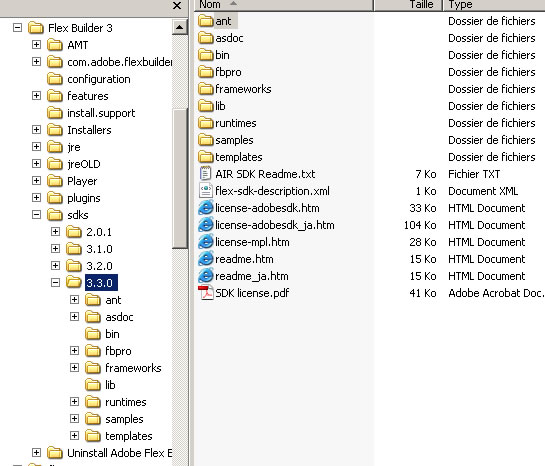Viewport: 545px width, 466px height.
Task: Collapse the 3.3.0 tree node
Action: (x=55, y=283)
